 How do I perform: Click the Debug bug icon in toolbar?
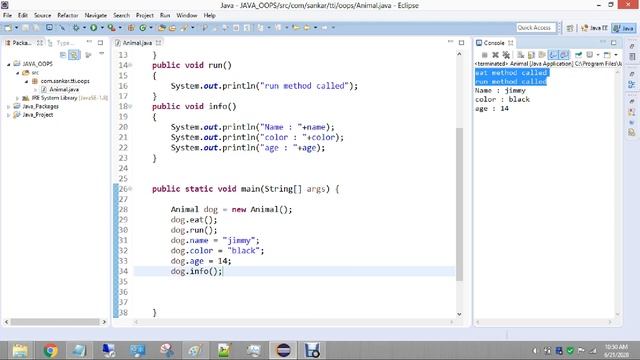(76, 28)
